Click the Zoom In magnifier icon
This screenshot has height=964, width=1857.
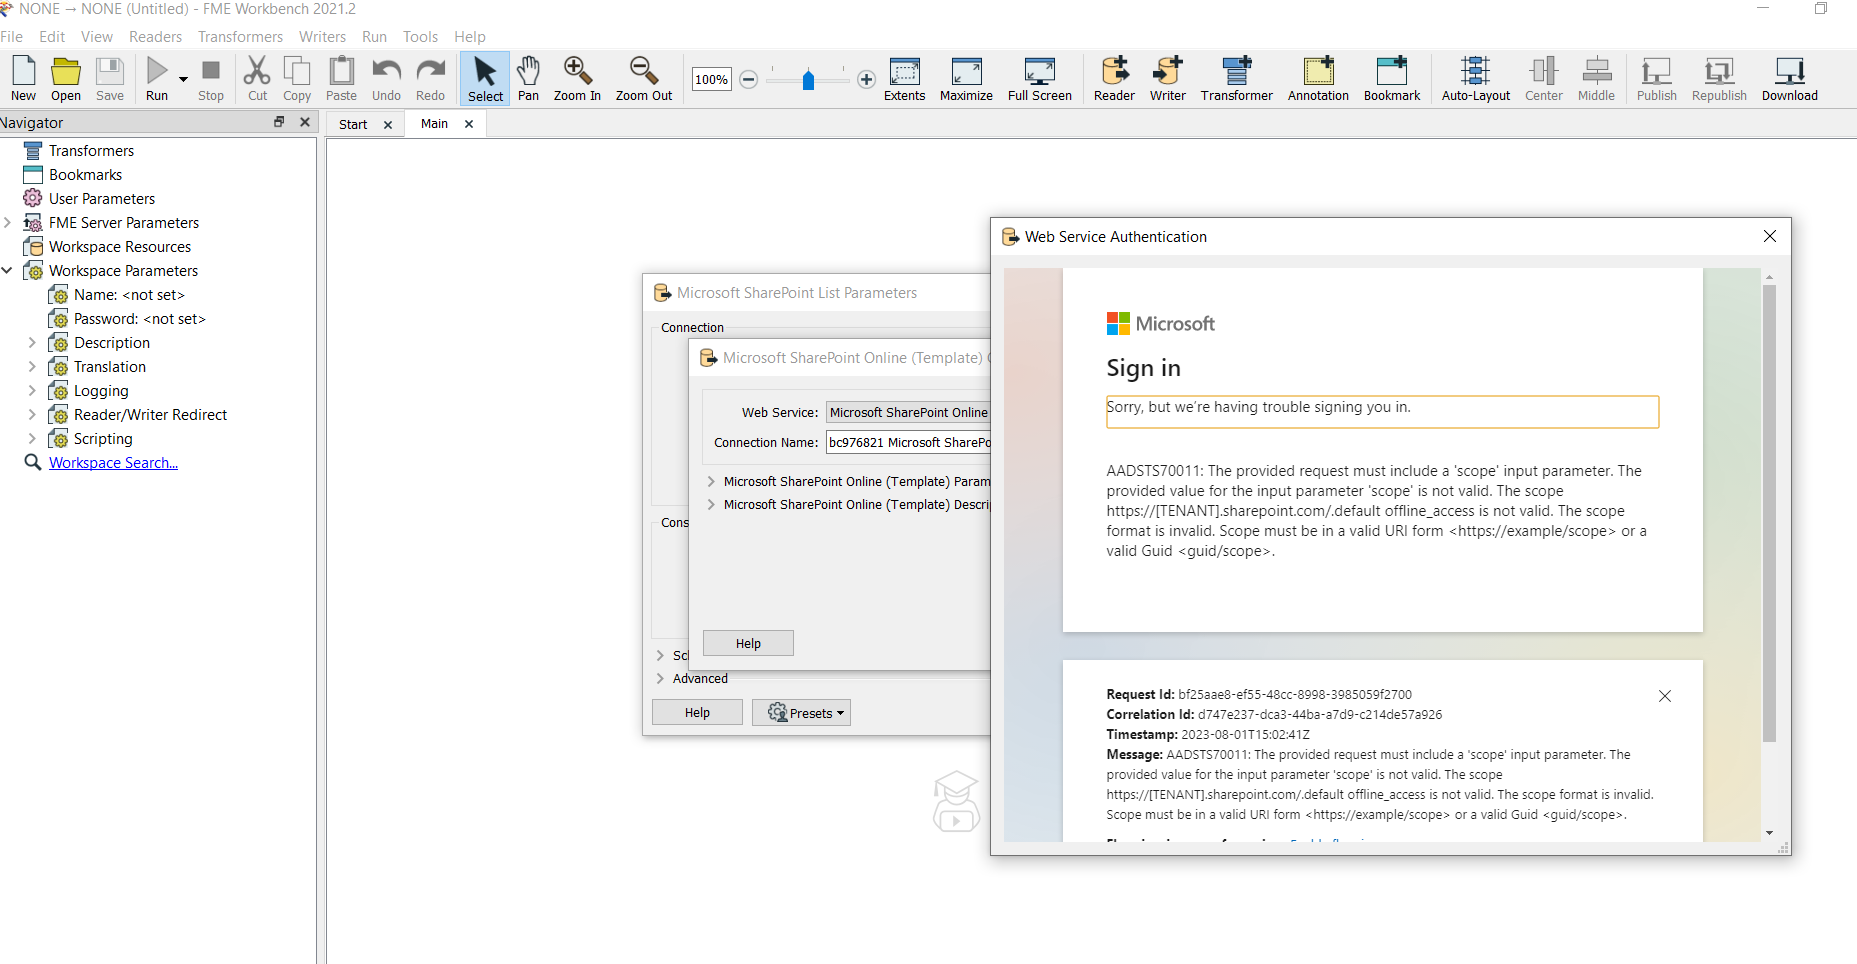(x=577, y=79)
